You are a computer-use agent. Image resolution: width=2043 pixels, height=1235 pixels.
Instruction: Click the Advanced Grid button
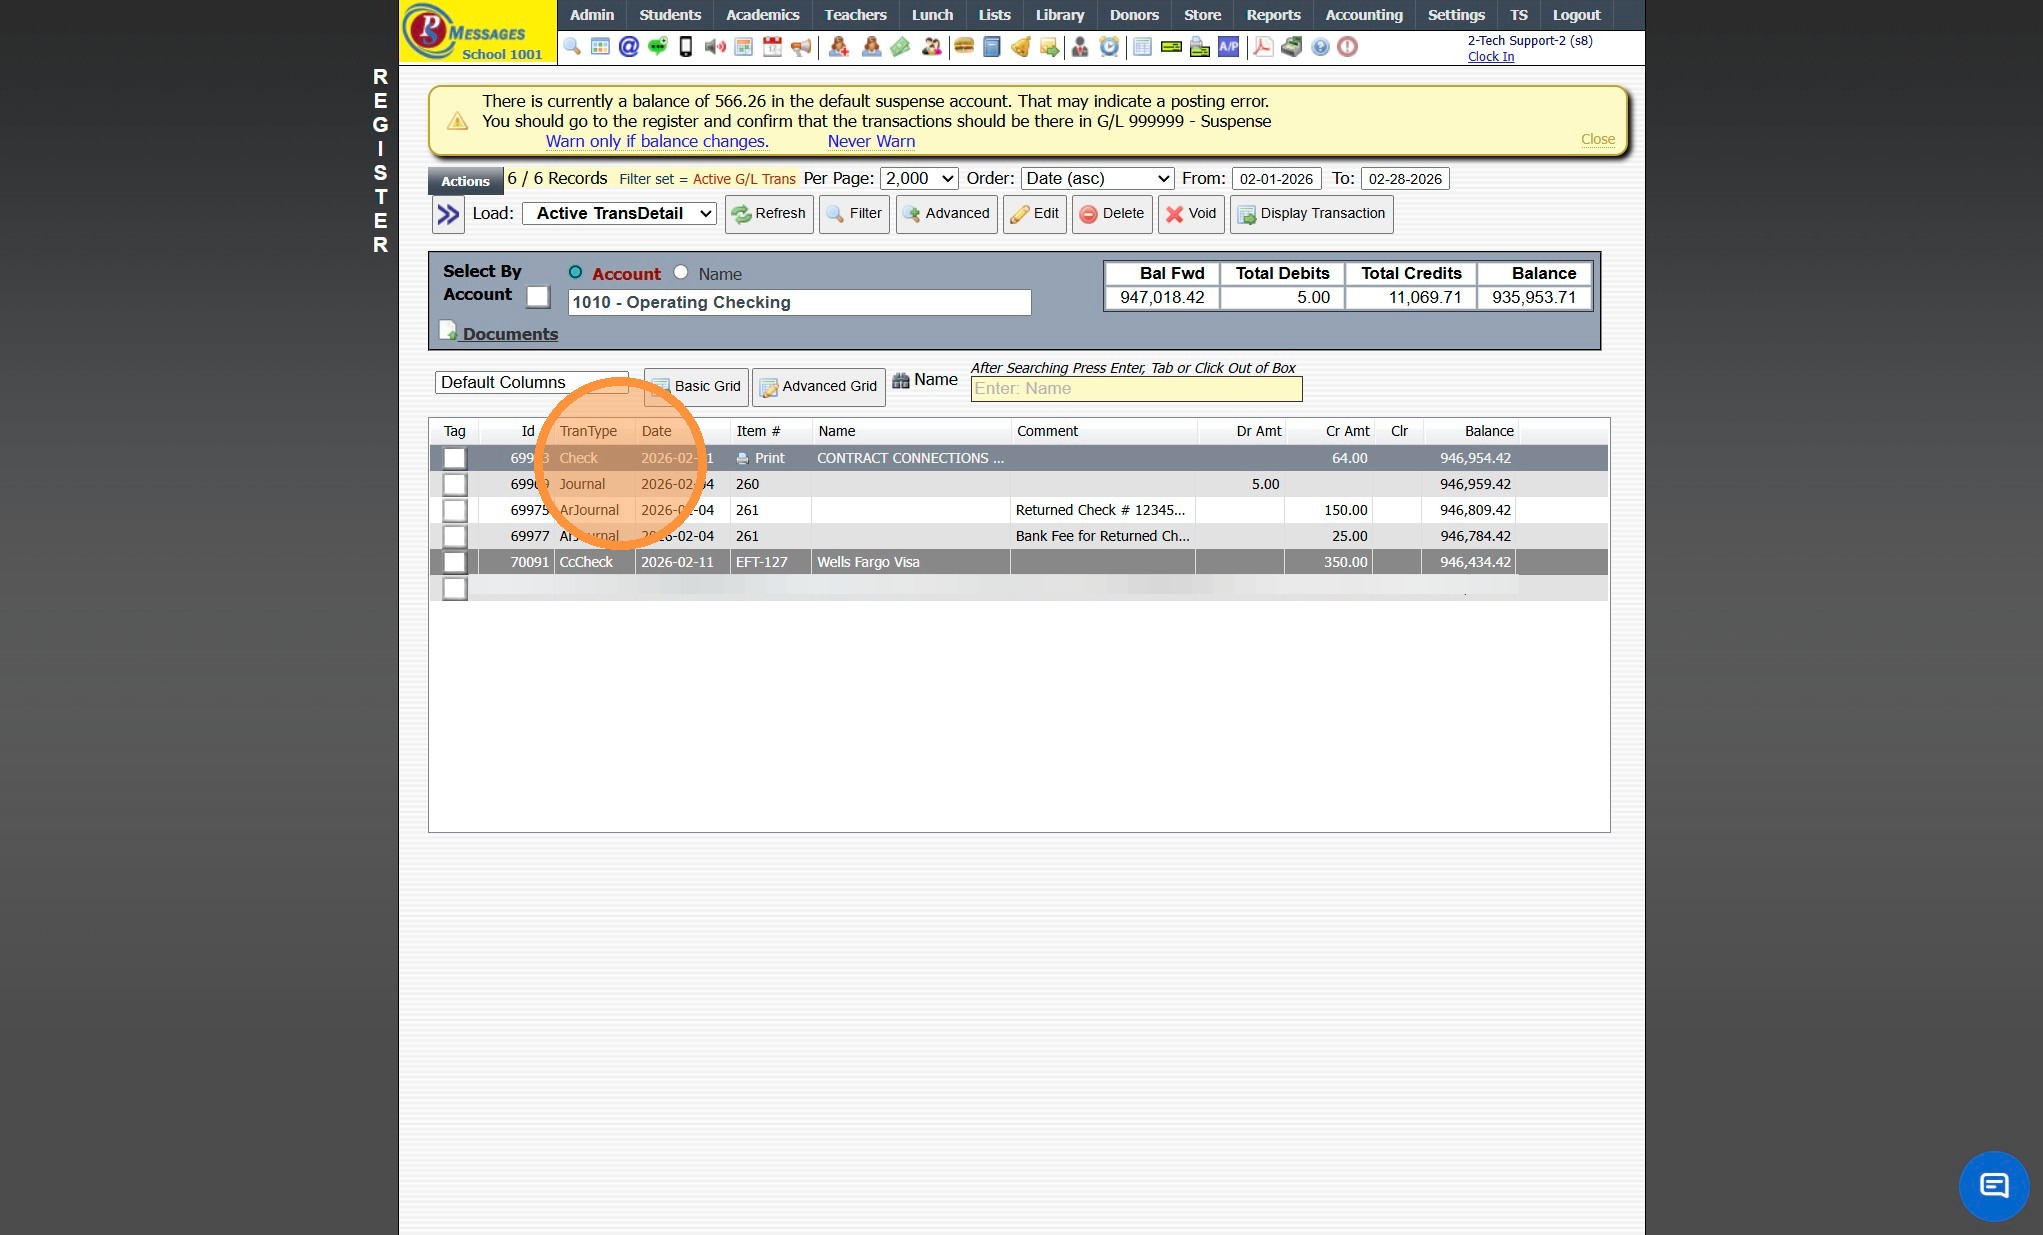pos(818,386)
